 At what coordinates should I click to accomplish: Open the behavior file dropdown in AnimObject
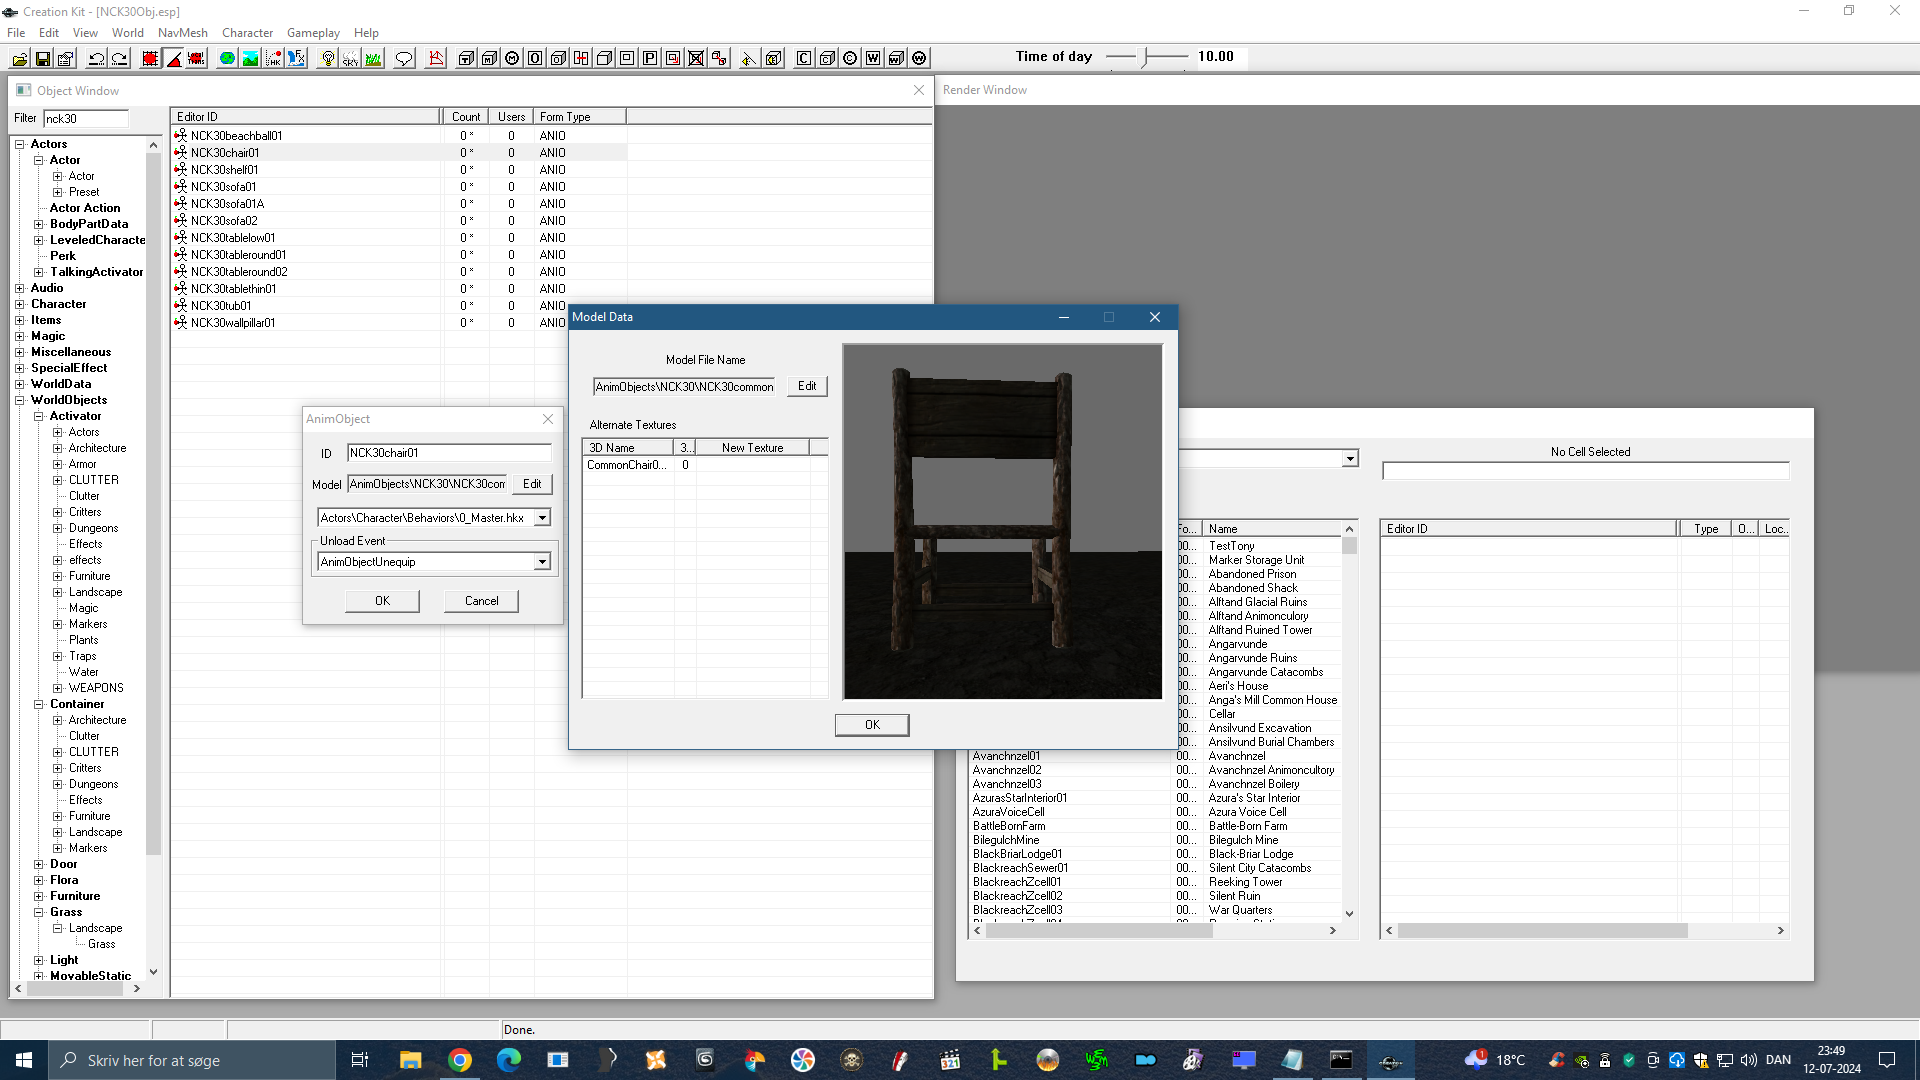(542, 518)
